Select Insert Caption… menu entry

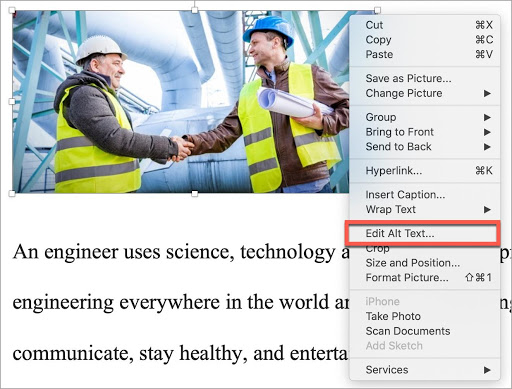tap(424, 195)
